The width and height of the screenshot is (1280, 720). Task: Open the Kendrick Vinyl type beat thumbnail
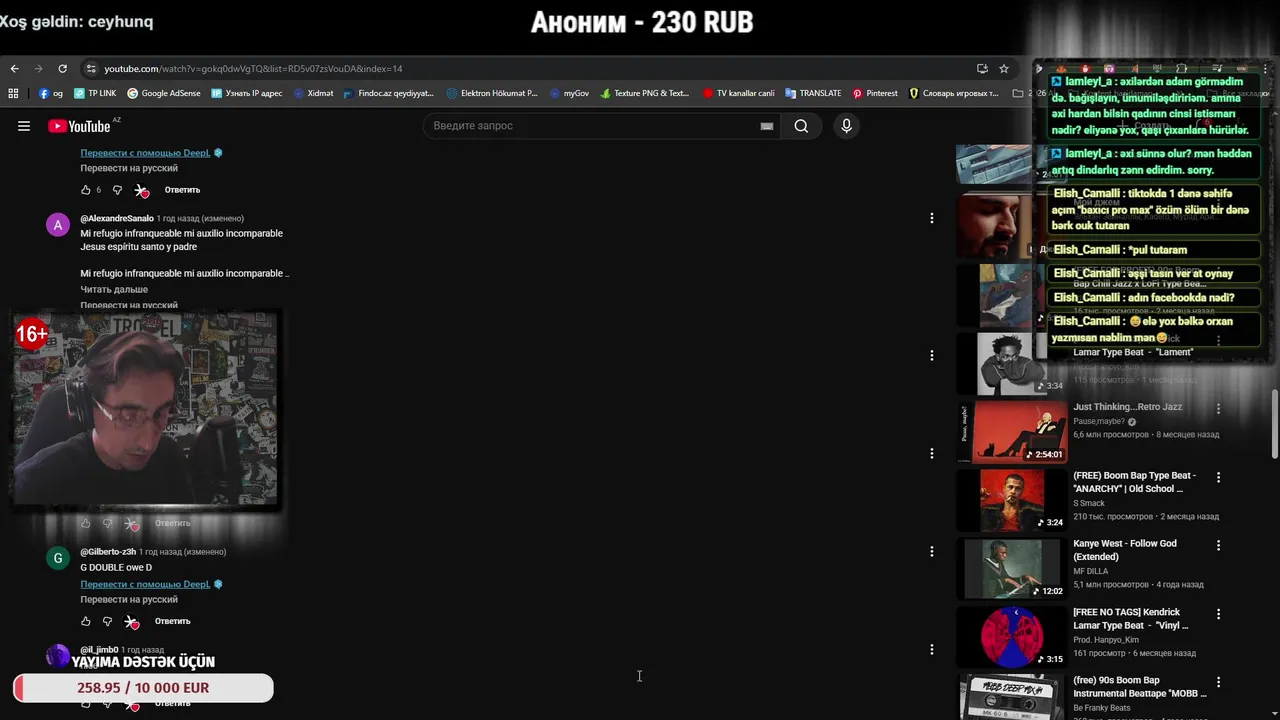[x=1013, y=636]
